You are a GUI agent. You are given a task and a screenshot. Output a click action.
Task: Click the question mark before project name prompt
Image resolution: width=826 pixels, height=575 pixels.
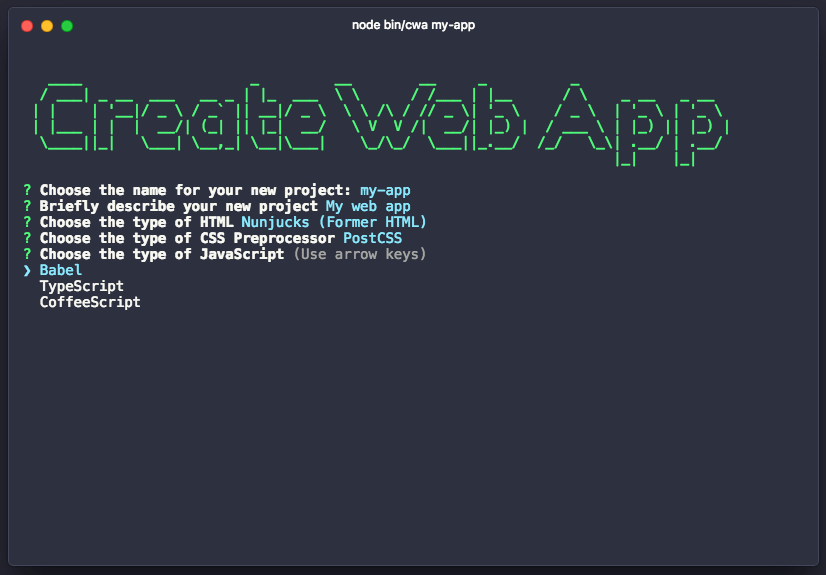tap(27, 190)
